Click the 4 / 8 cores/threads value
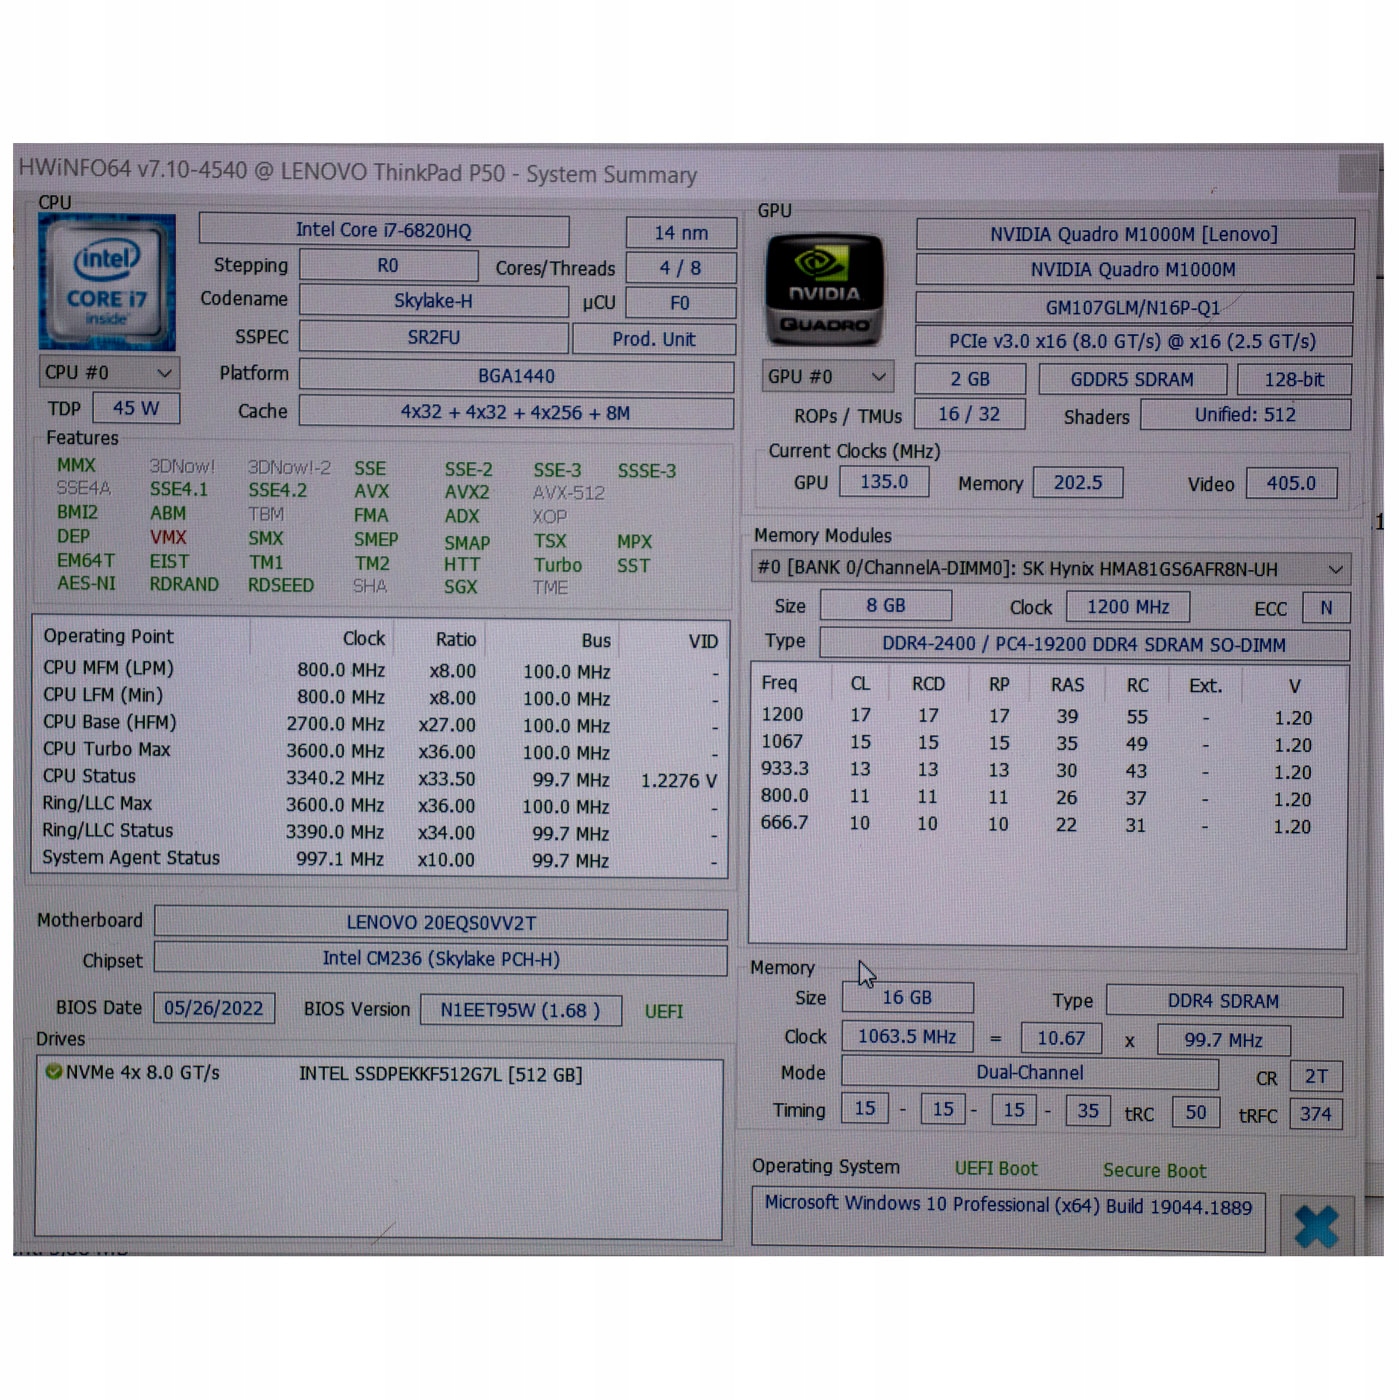This screenshot has height=1400, width=1400. [x=680, y=268]
